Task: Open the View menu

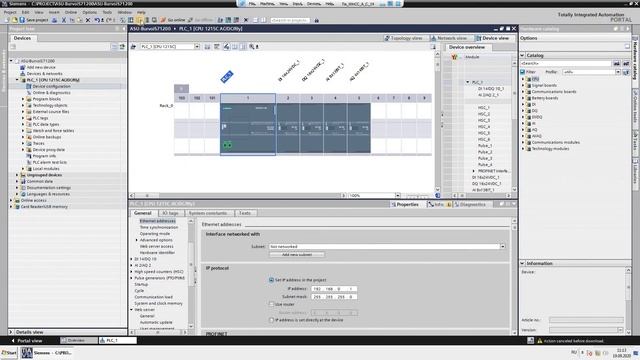Action: coord(39,12)
